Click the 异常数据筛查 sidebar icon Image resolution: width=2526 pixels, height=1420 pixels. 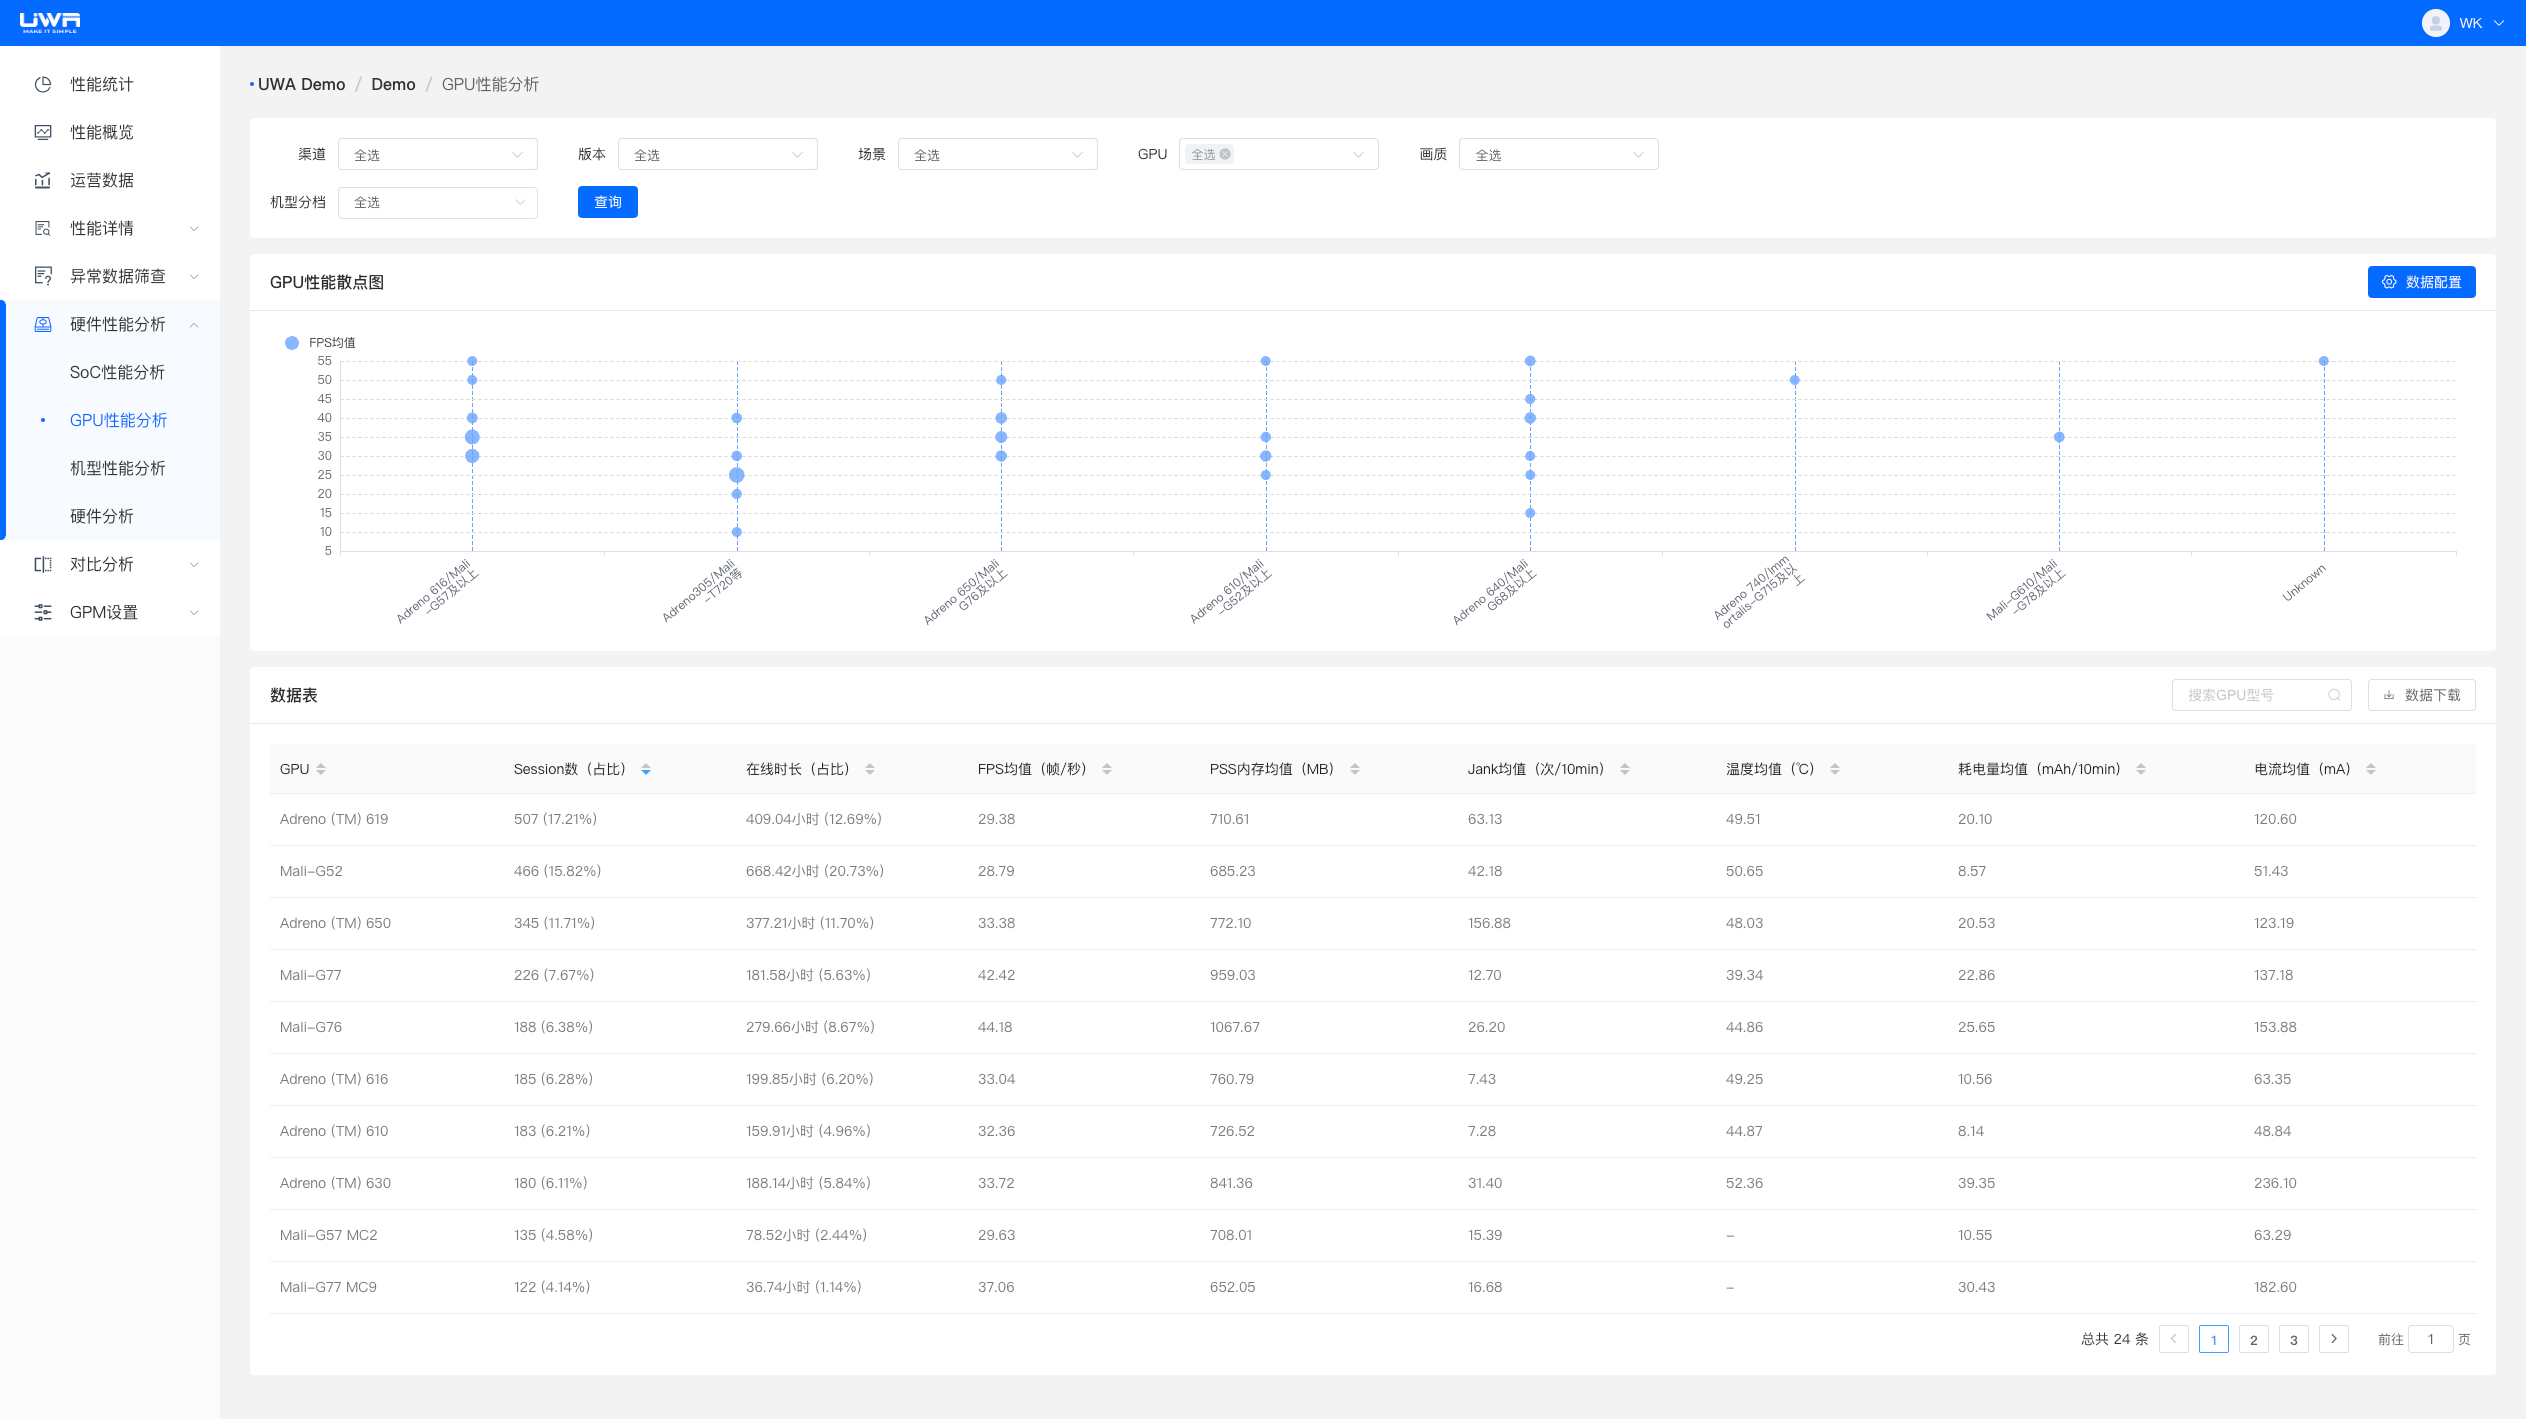pyautogui.click(x=43, y=276)
